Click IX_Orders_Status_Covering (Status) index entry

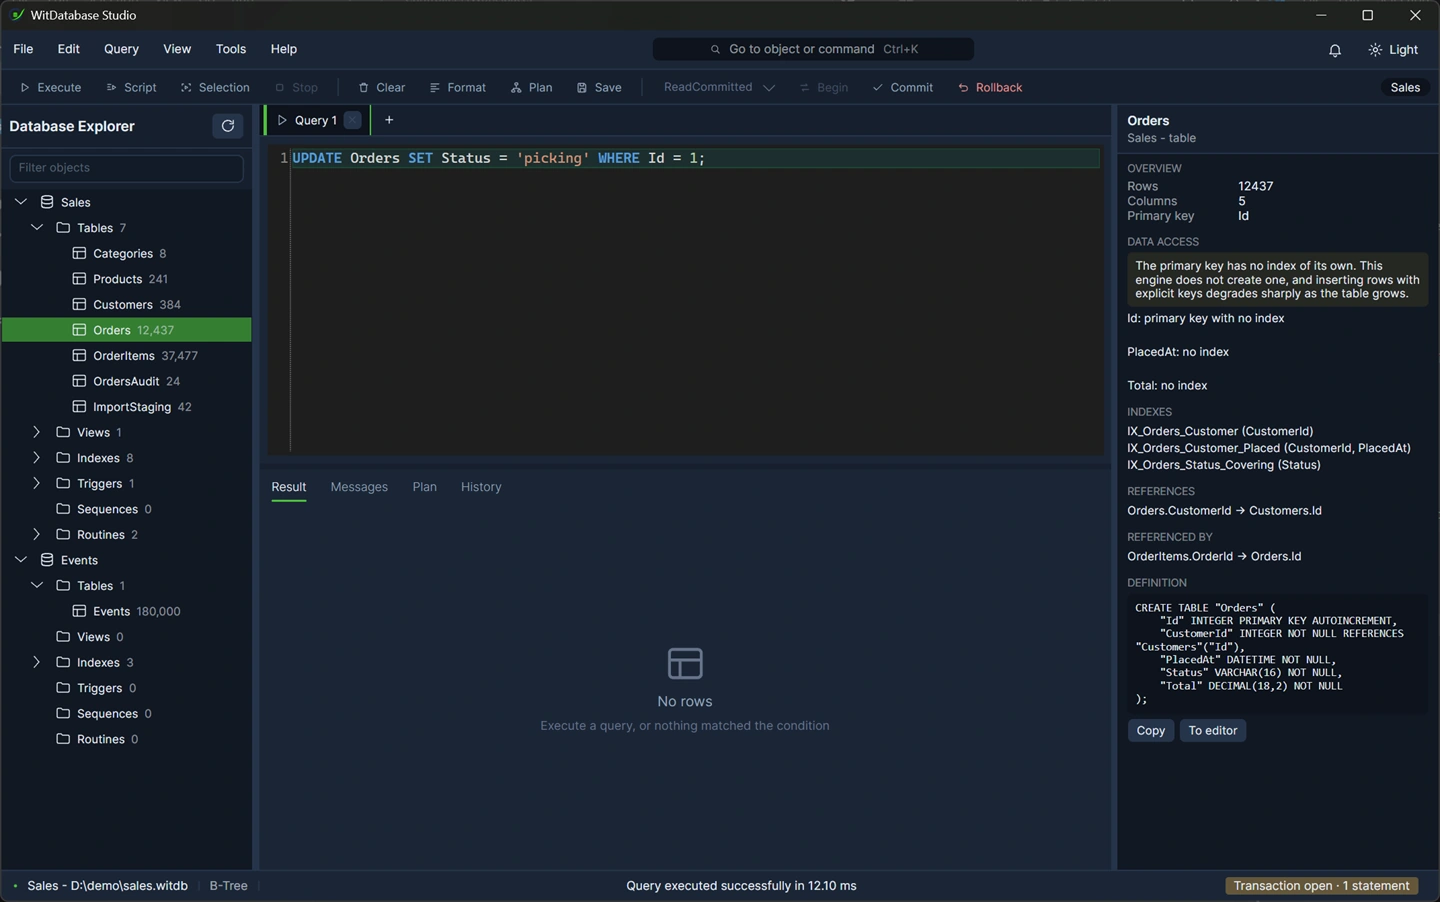pyautogui.click(x=1224, y=465)
